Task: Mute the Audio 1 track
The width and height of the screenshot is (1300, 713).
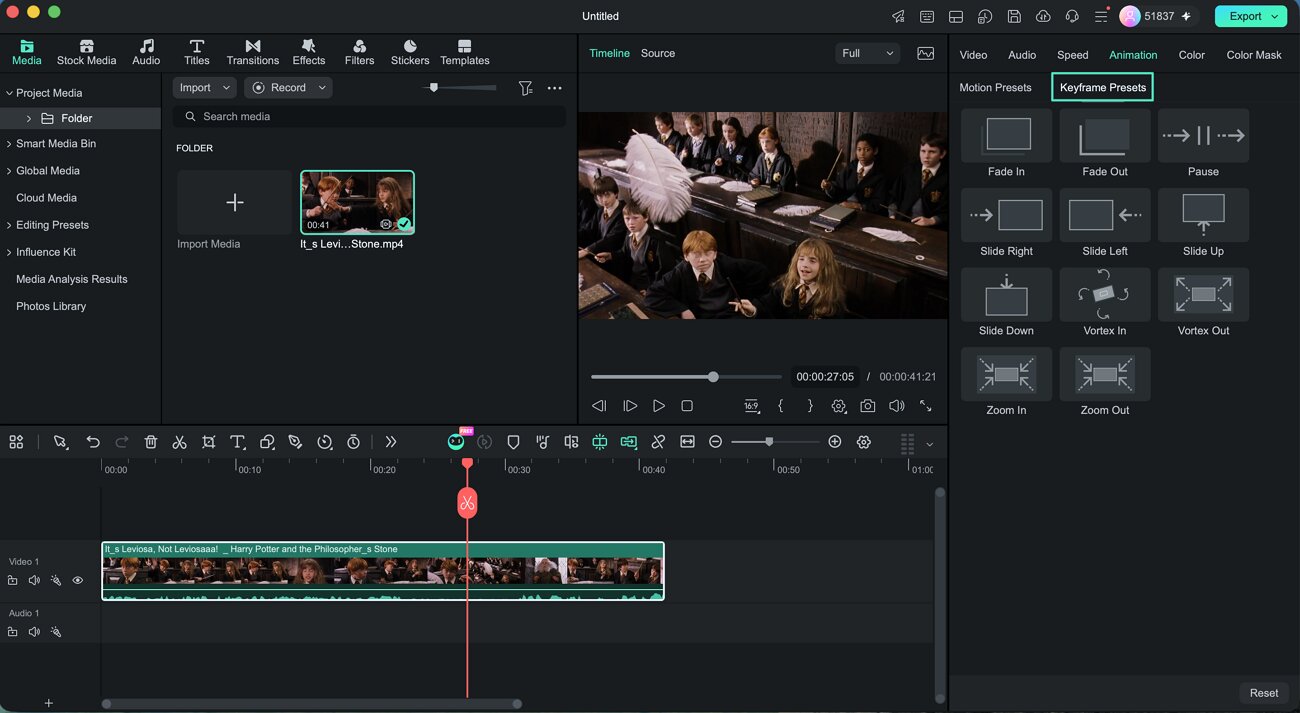Action: point(34,632)
